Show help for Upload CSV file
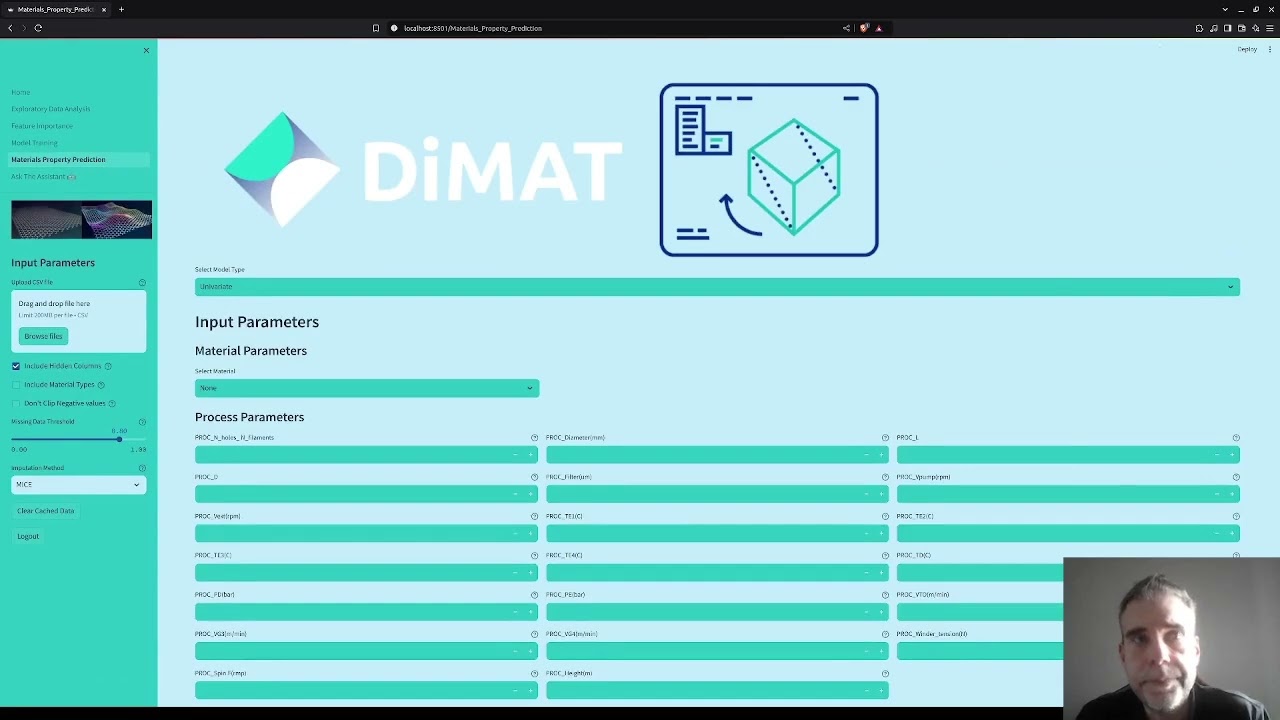The image size is (1280, 720). click(x=142, y=283)
